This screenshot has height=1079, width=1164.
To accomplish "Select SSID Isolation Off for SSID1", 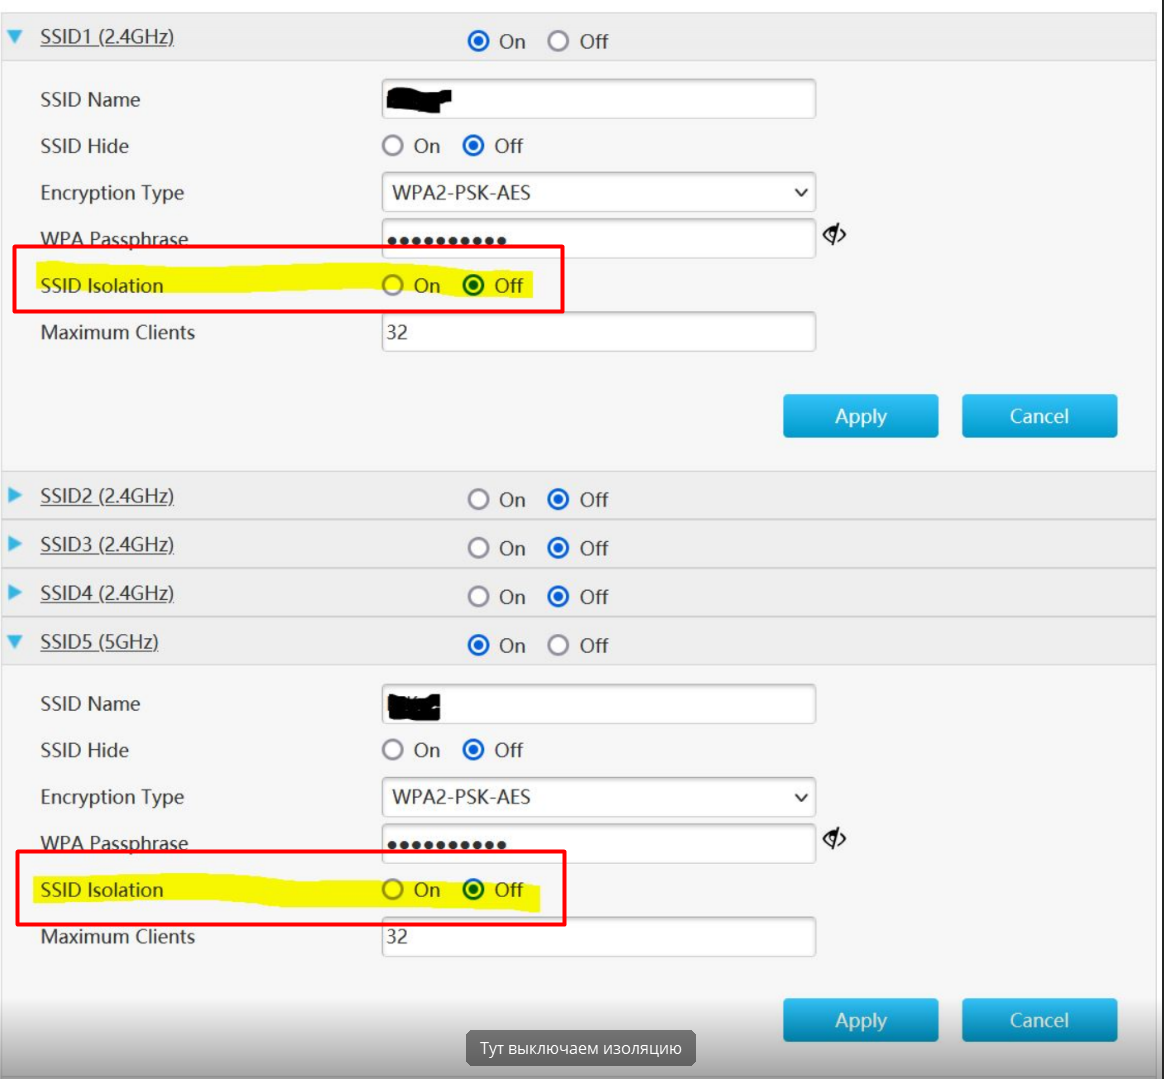I will pos(473,285).
